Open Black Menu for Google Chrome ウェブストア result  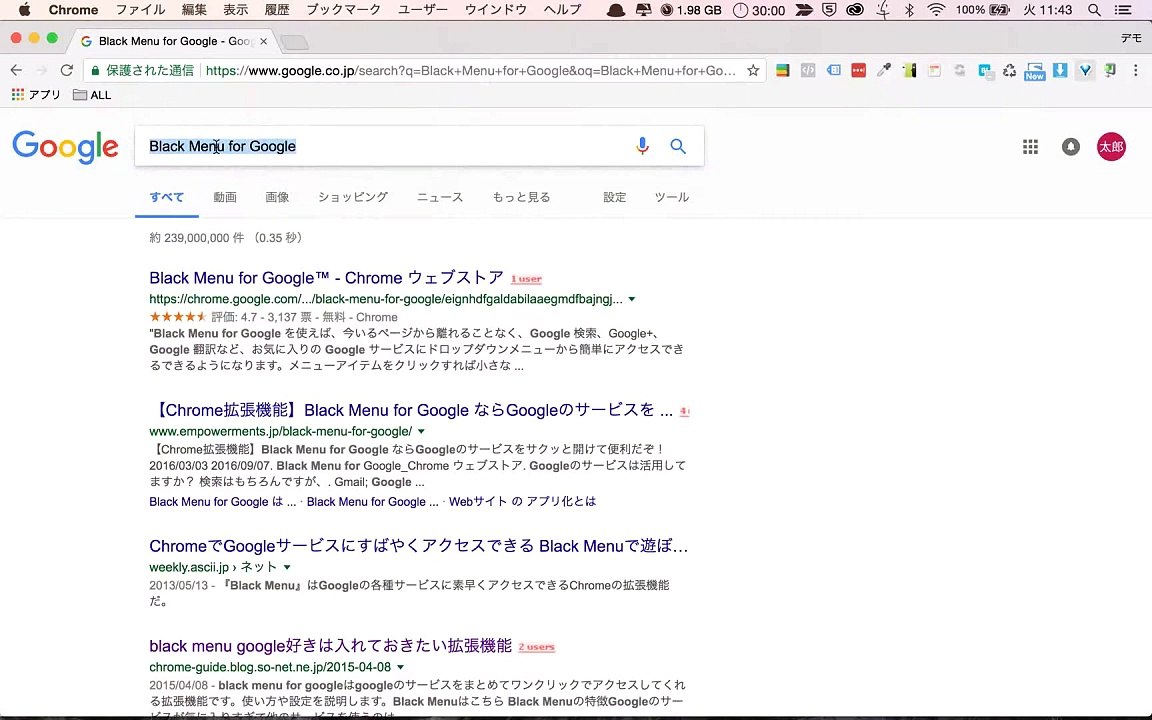coord(326,278)
